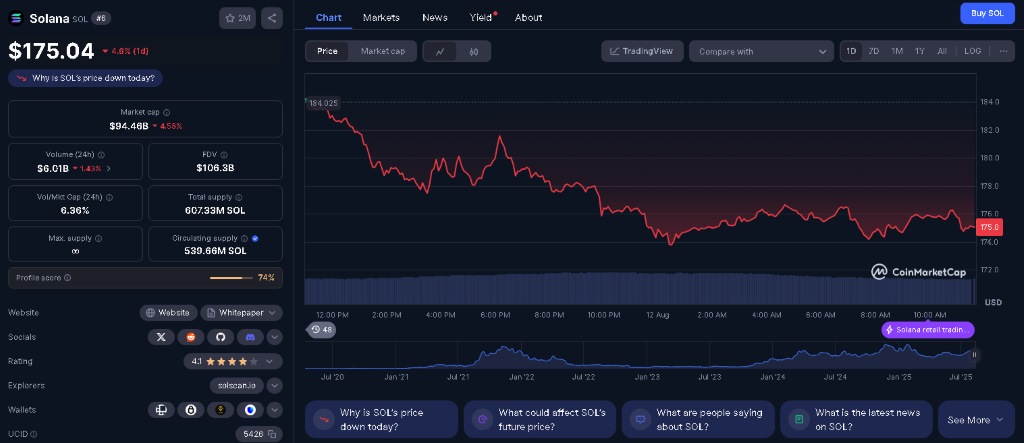Set chart range to 1Y

[x=920, y=51]
